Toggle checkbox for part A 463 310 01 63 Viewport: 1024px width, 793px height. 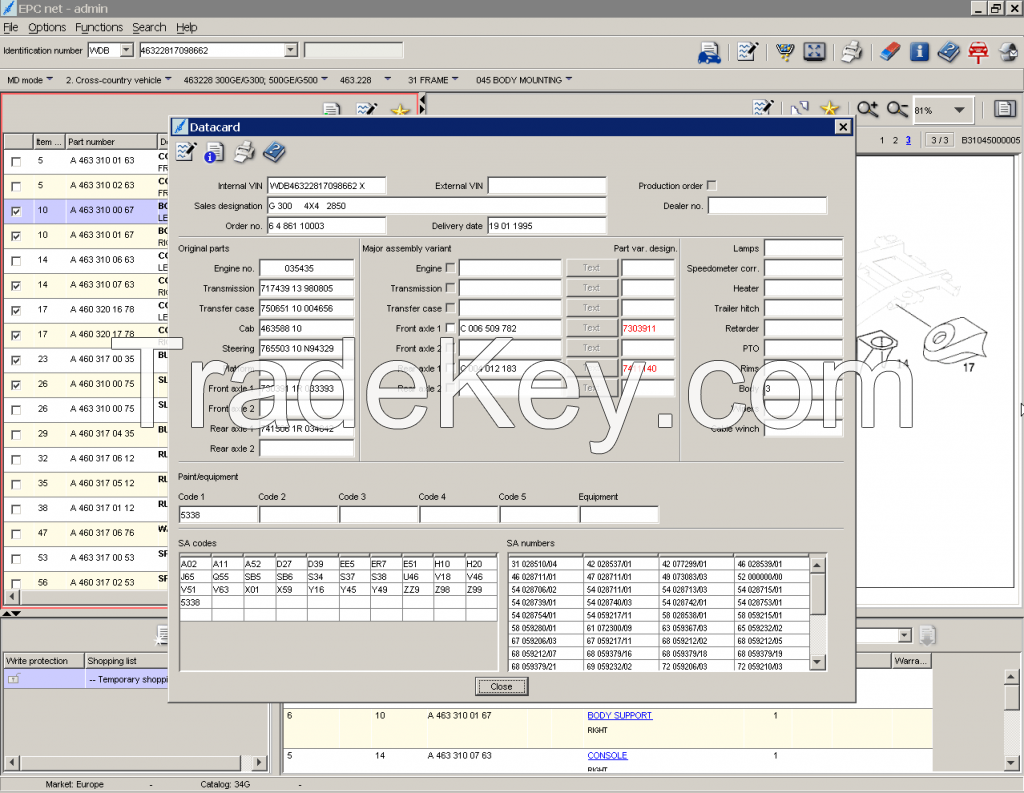coord(16,161)
